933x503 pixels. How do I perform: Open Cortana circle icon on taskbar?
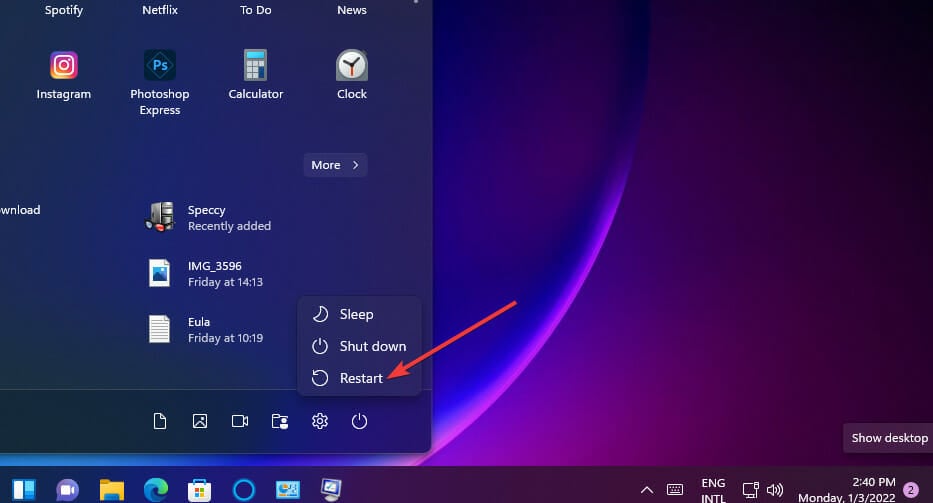(243, 489)
